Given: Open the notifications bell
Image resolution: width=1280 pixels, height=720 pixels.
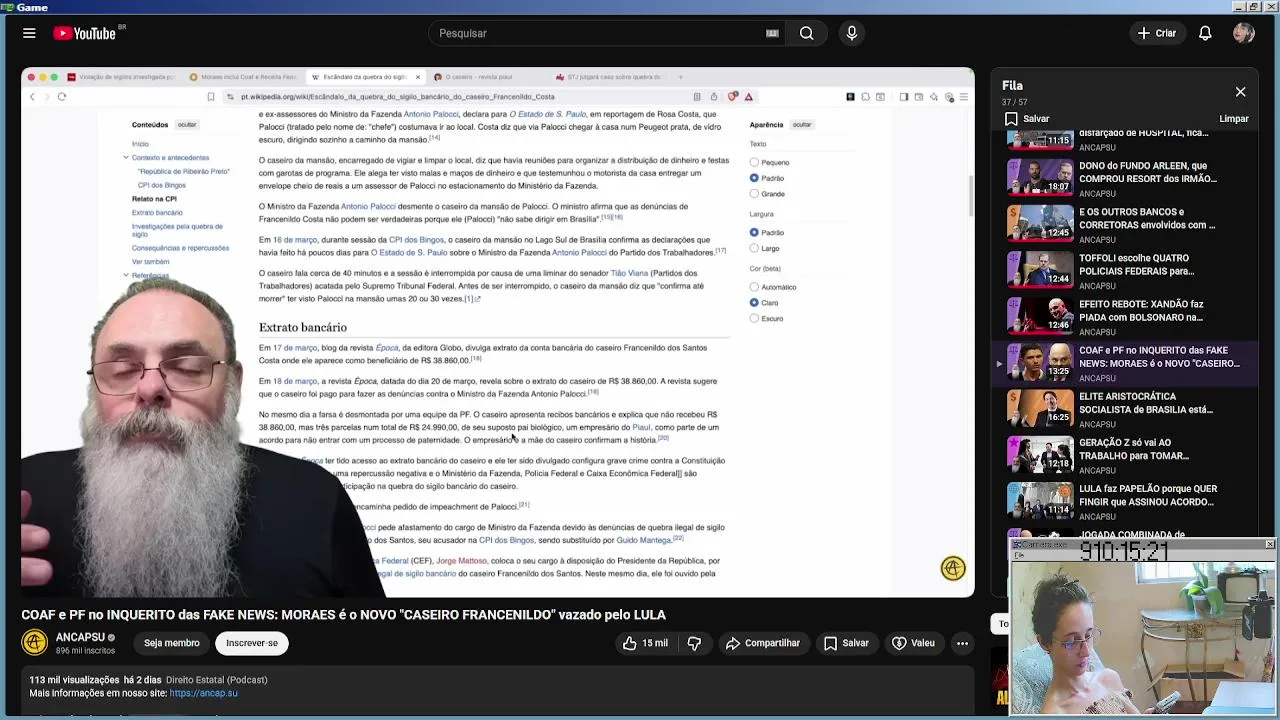Looking at the screenshot, I should pos(1205,33).
